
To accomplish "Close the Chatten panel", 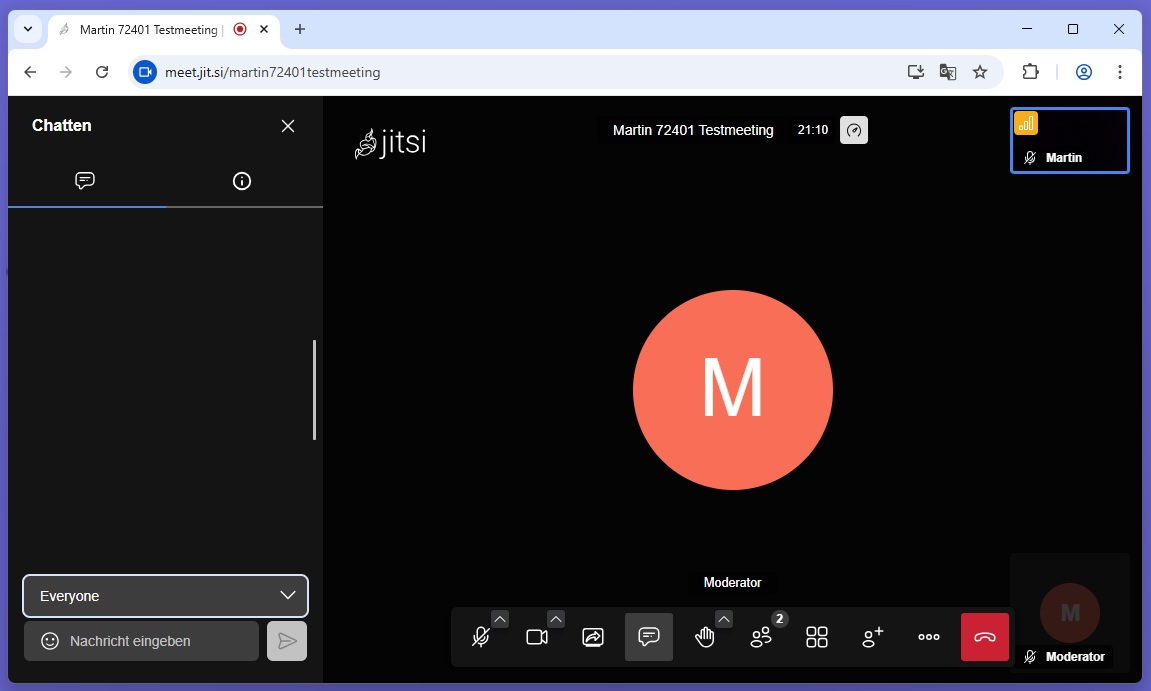I will pos(288,126).
